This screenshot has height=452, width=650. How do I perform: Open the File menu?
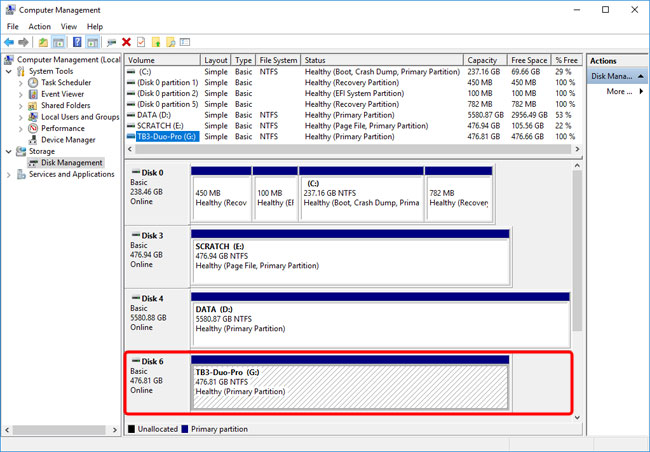pyautogui.click(x=12, y=27)
